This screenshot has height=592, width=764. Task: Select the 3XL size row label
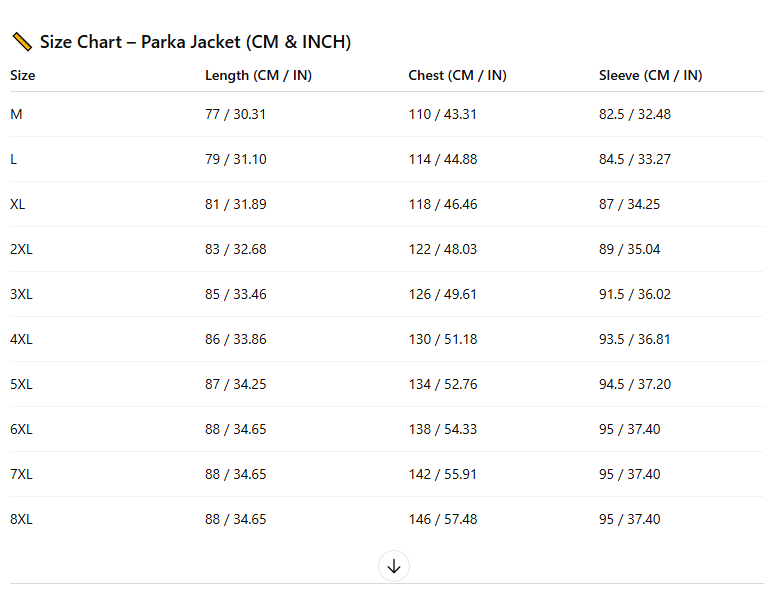[x=21, y=294]
